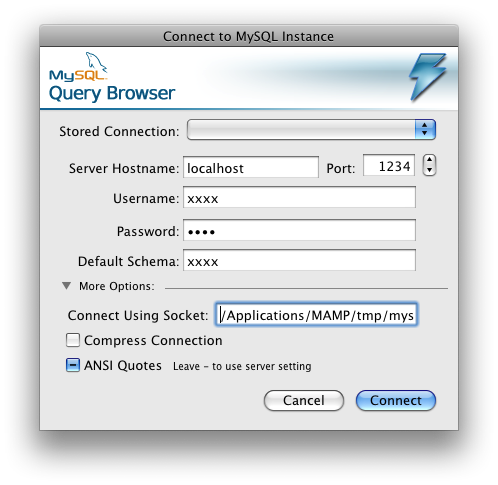Click the 'Query Browser' heading text
The image size is (498, 485).
112,93
